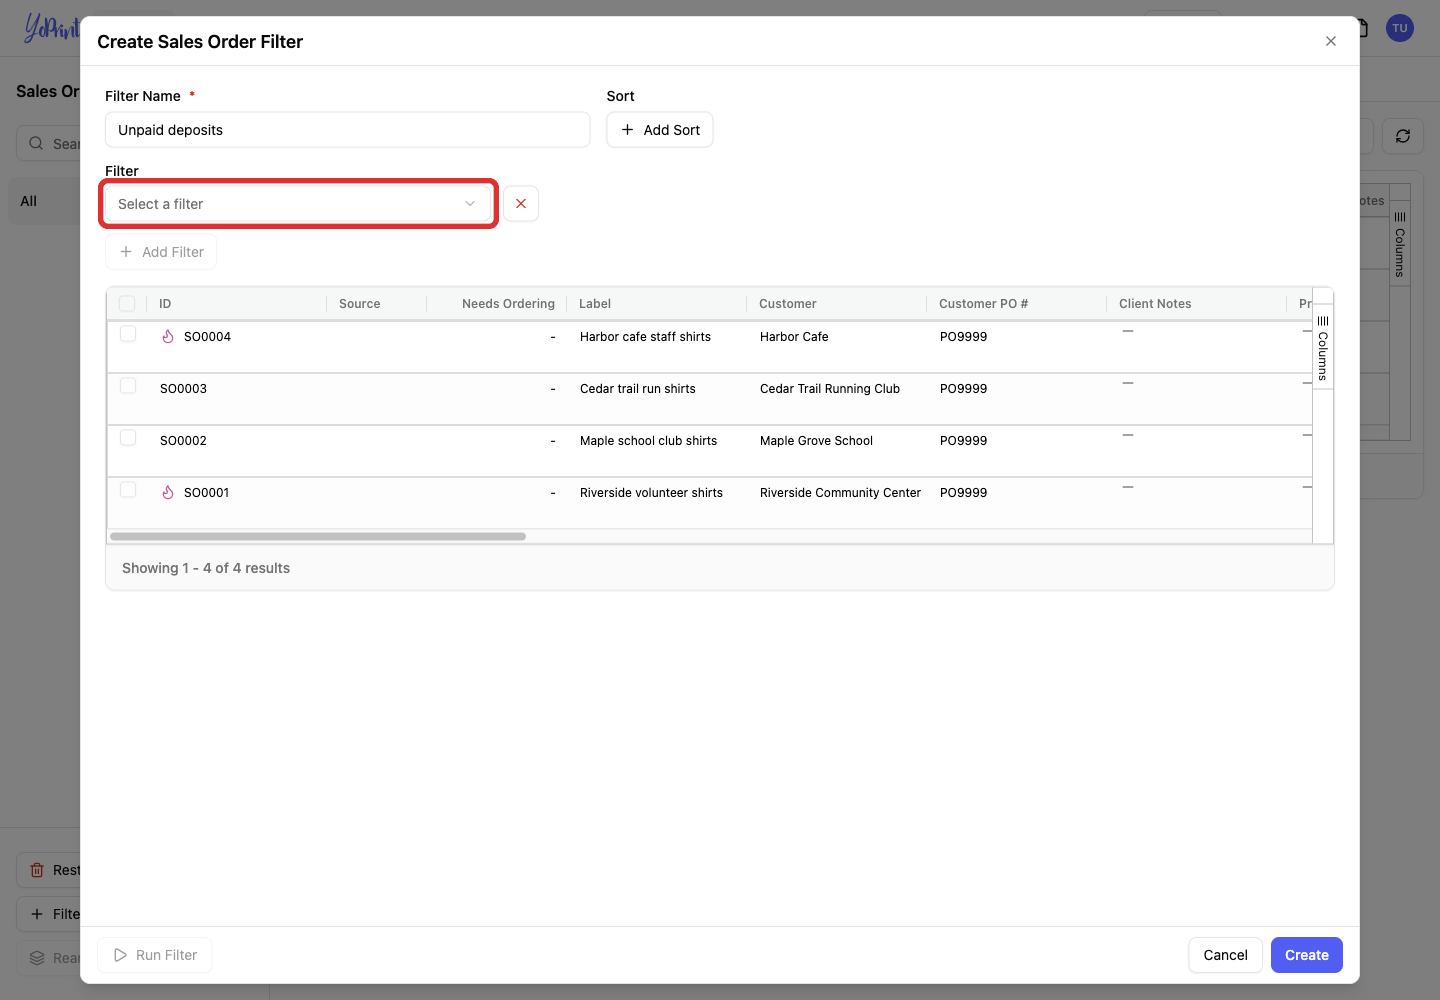Sort by the ID column header
This screenshot has width=1440, height=1000.
165,304
